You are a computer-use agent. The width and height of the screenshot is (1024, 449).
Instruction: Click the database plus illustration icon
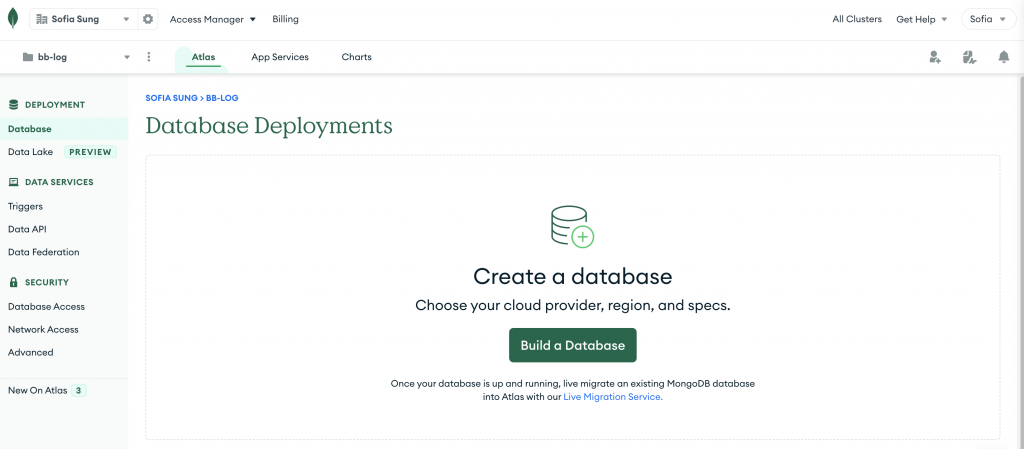click(572, 226)
